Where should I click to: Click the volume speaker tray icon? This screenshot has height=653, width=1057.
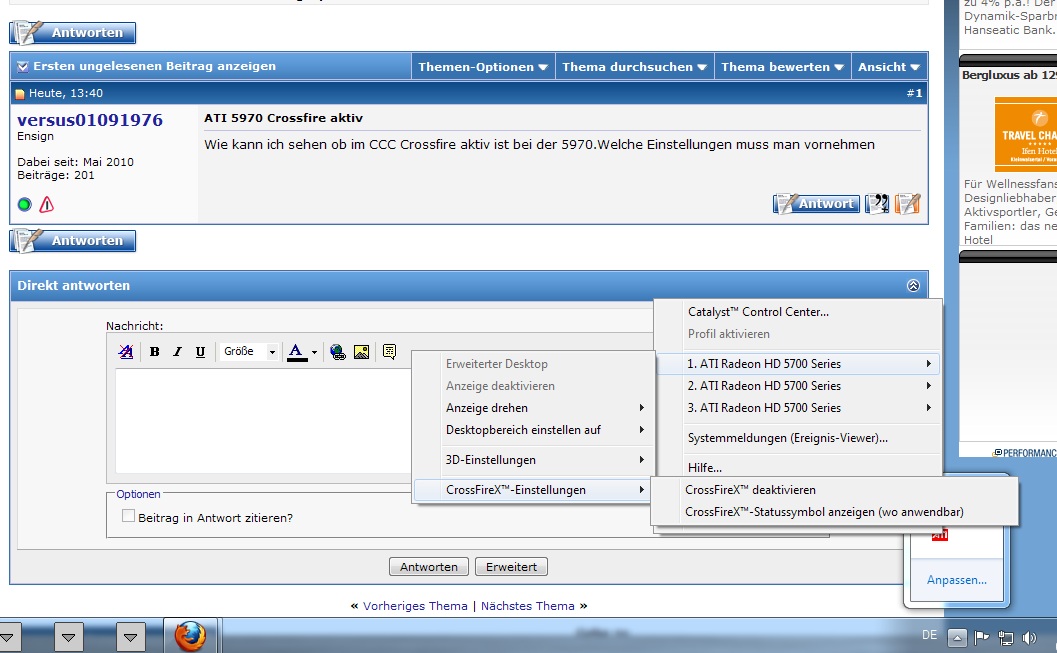click(x=1029, y=637)
